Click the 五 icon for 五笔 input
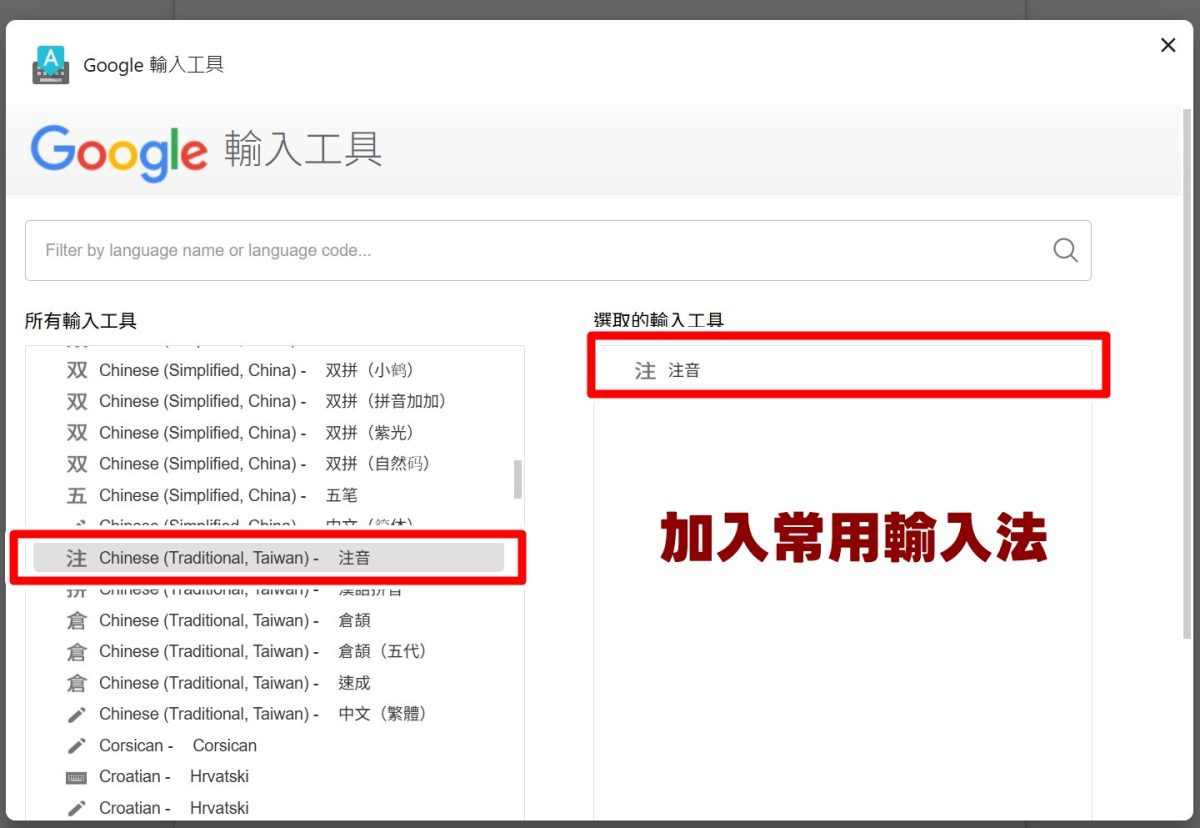Screen dimensions: 1200x828 click(x=76, y=496)
